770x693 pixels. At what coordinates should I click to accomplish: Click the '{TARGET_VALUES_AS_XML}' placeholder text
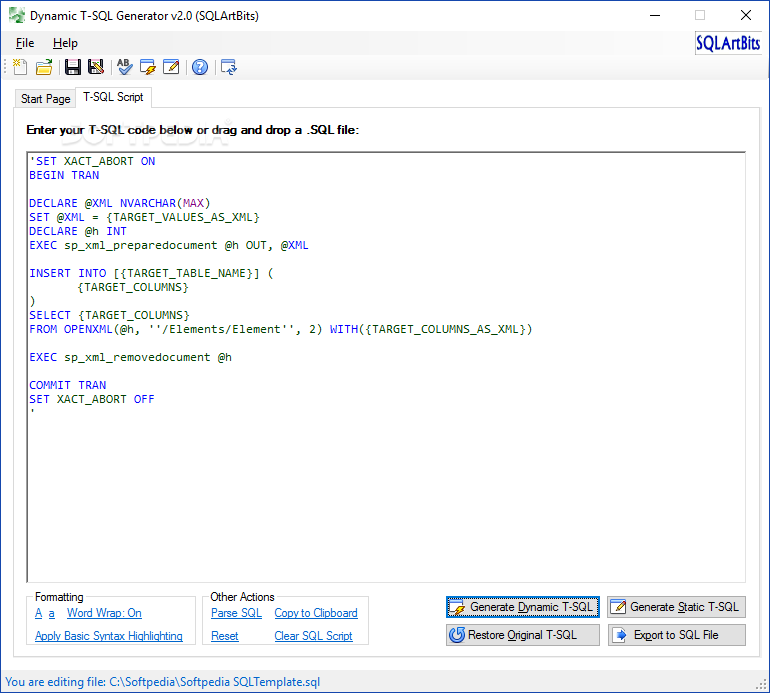[x=183, y=217]
